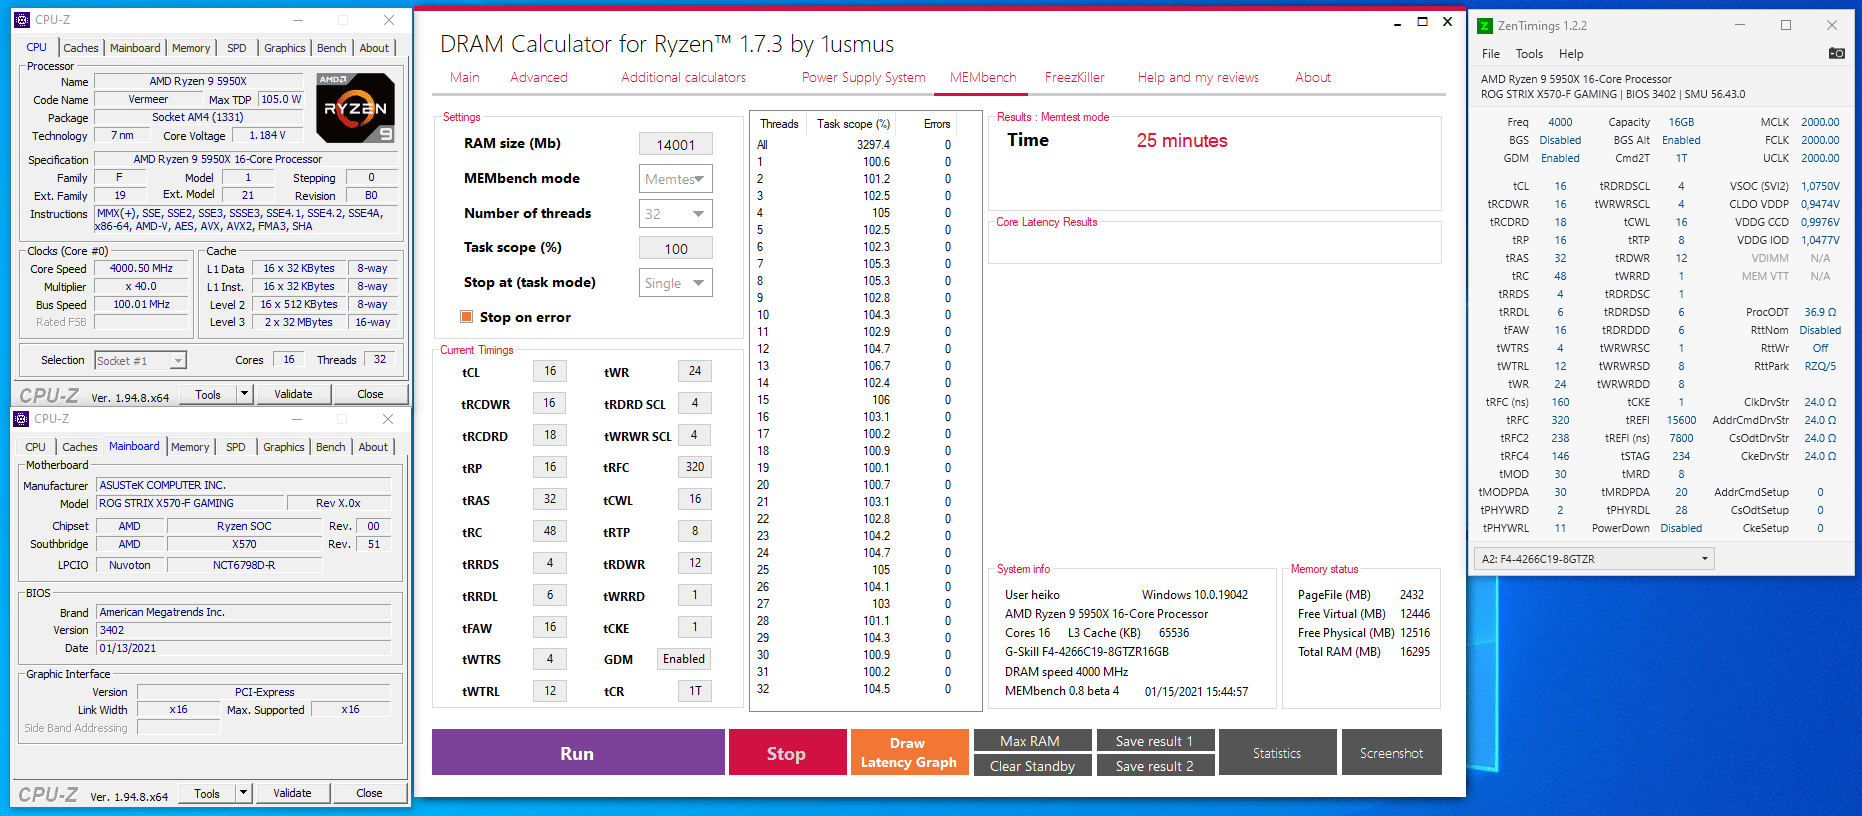Image resolution: width=1862 pixels, height=816 pixels.
Task: Click the RAM size (Mb) field showing 14001
Action: point(676,145)
